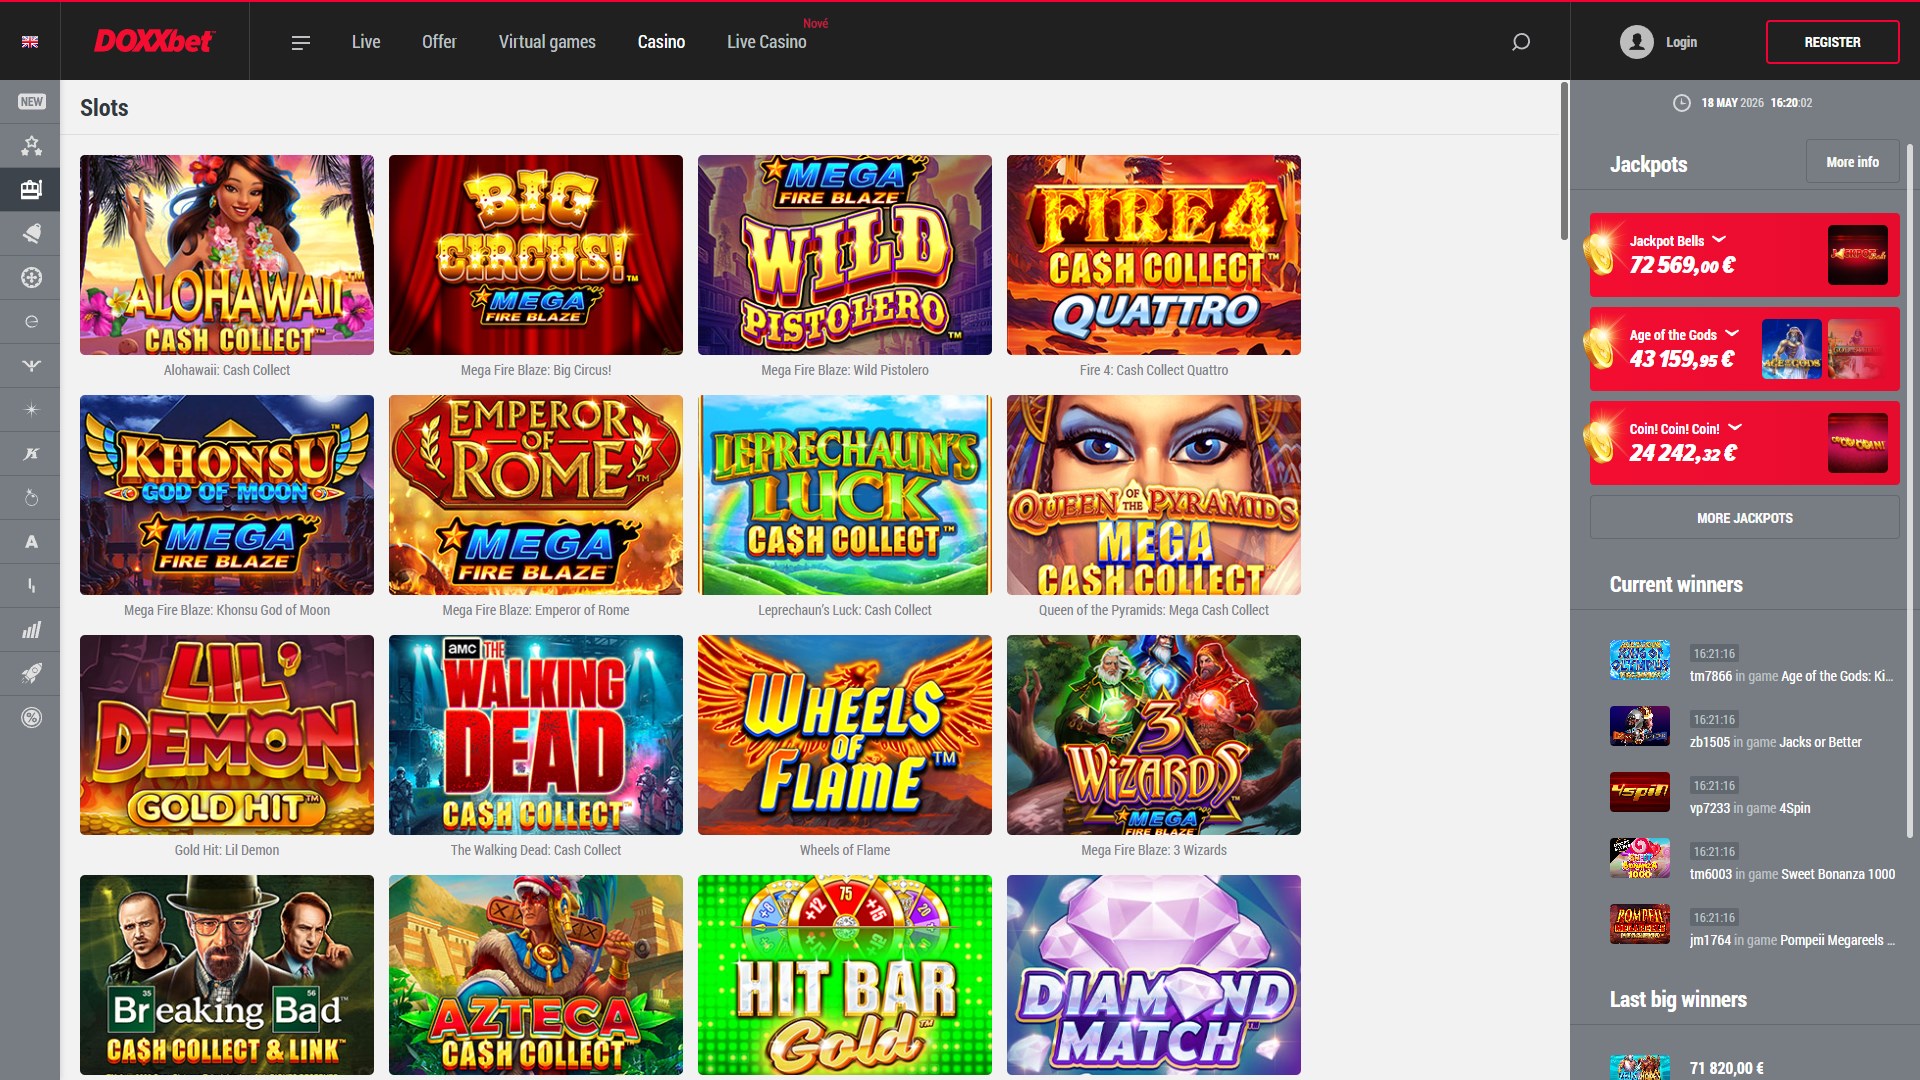Click the user avatar icon
Screen dimensions: 1920x1080
[x=1637, y=42]
